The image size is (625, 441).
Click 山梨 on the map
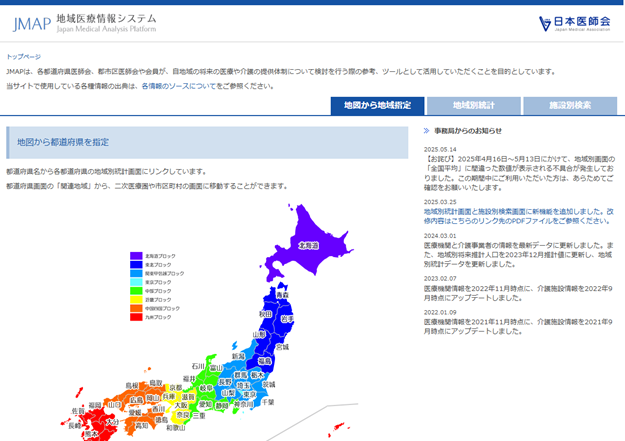pyautogui.click(x=228, y=393)
